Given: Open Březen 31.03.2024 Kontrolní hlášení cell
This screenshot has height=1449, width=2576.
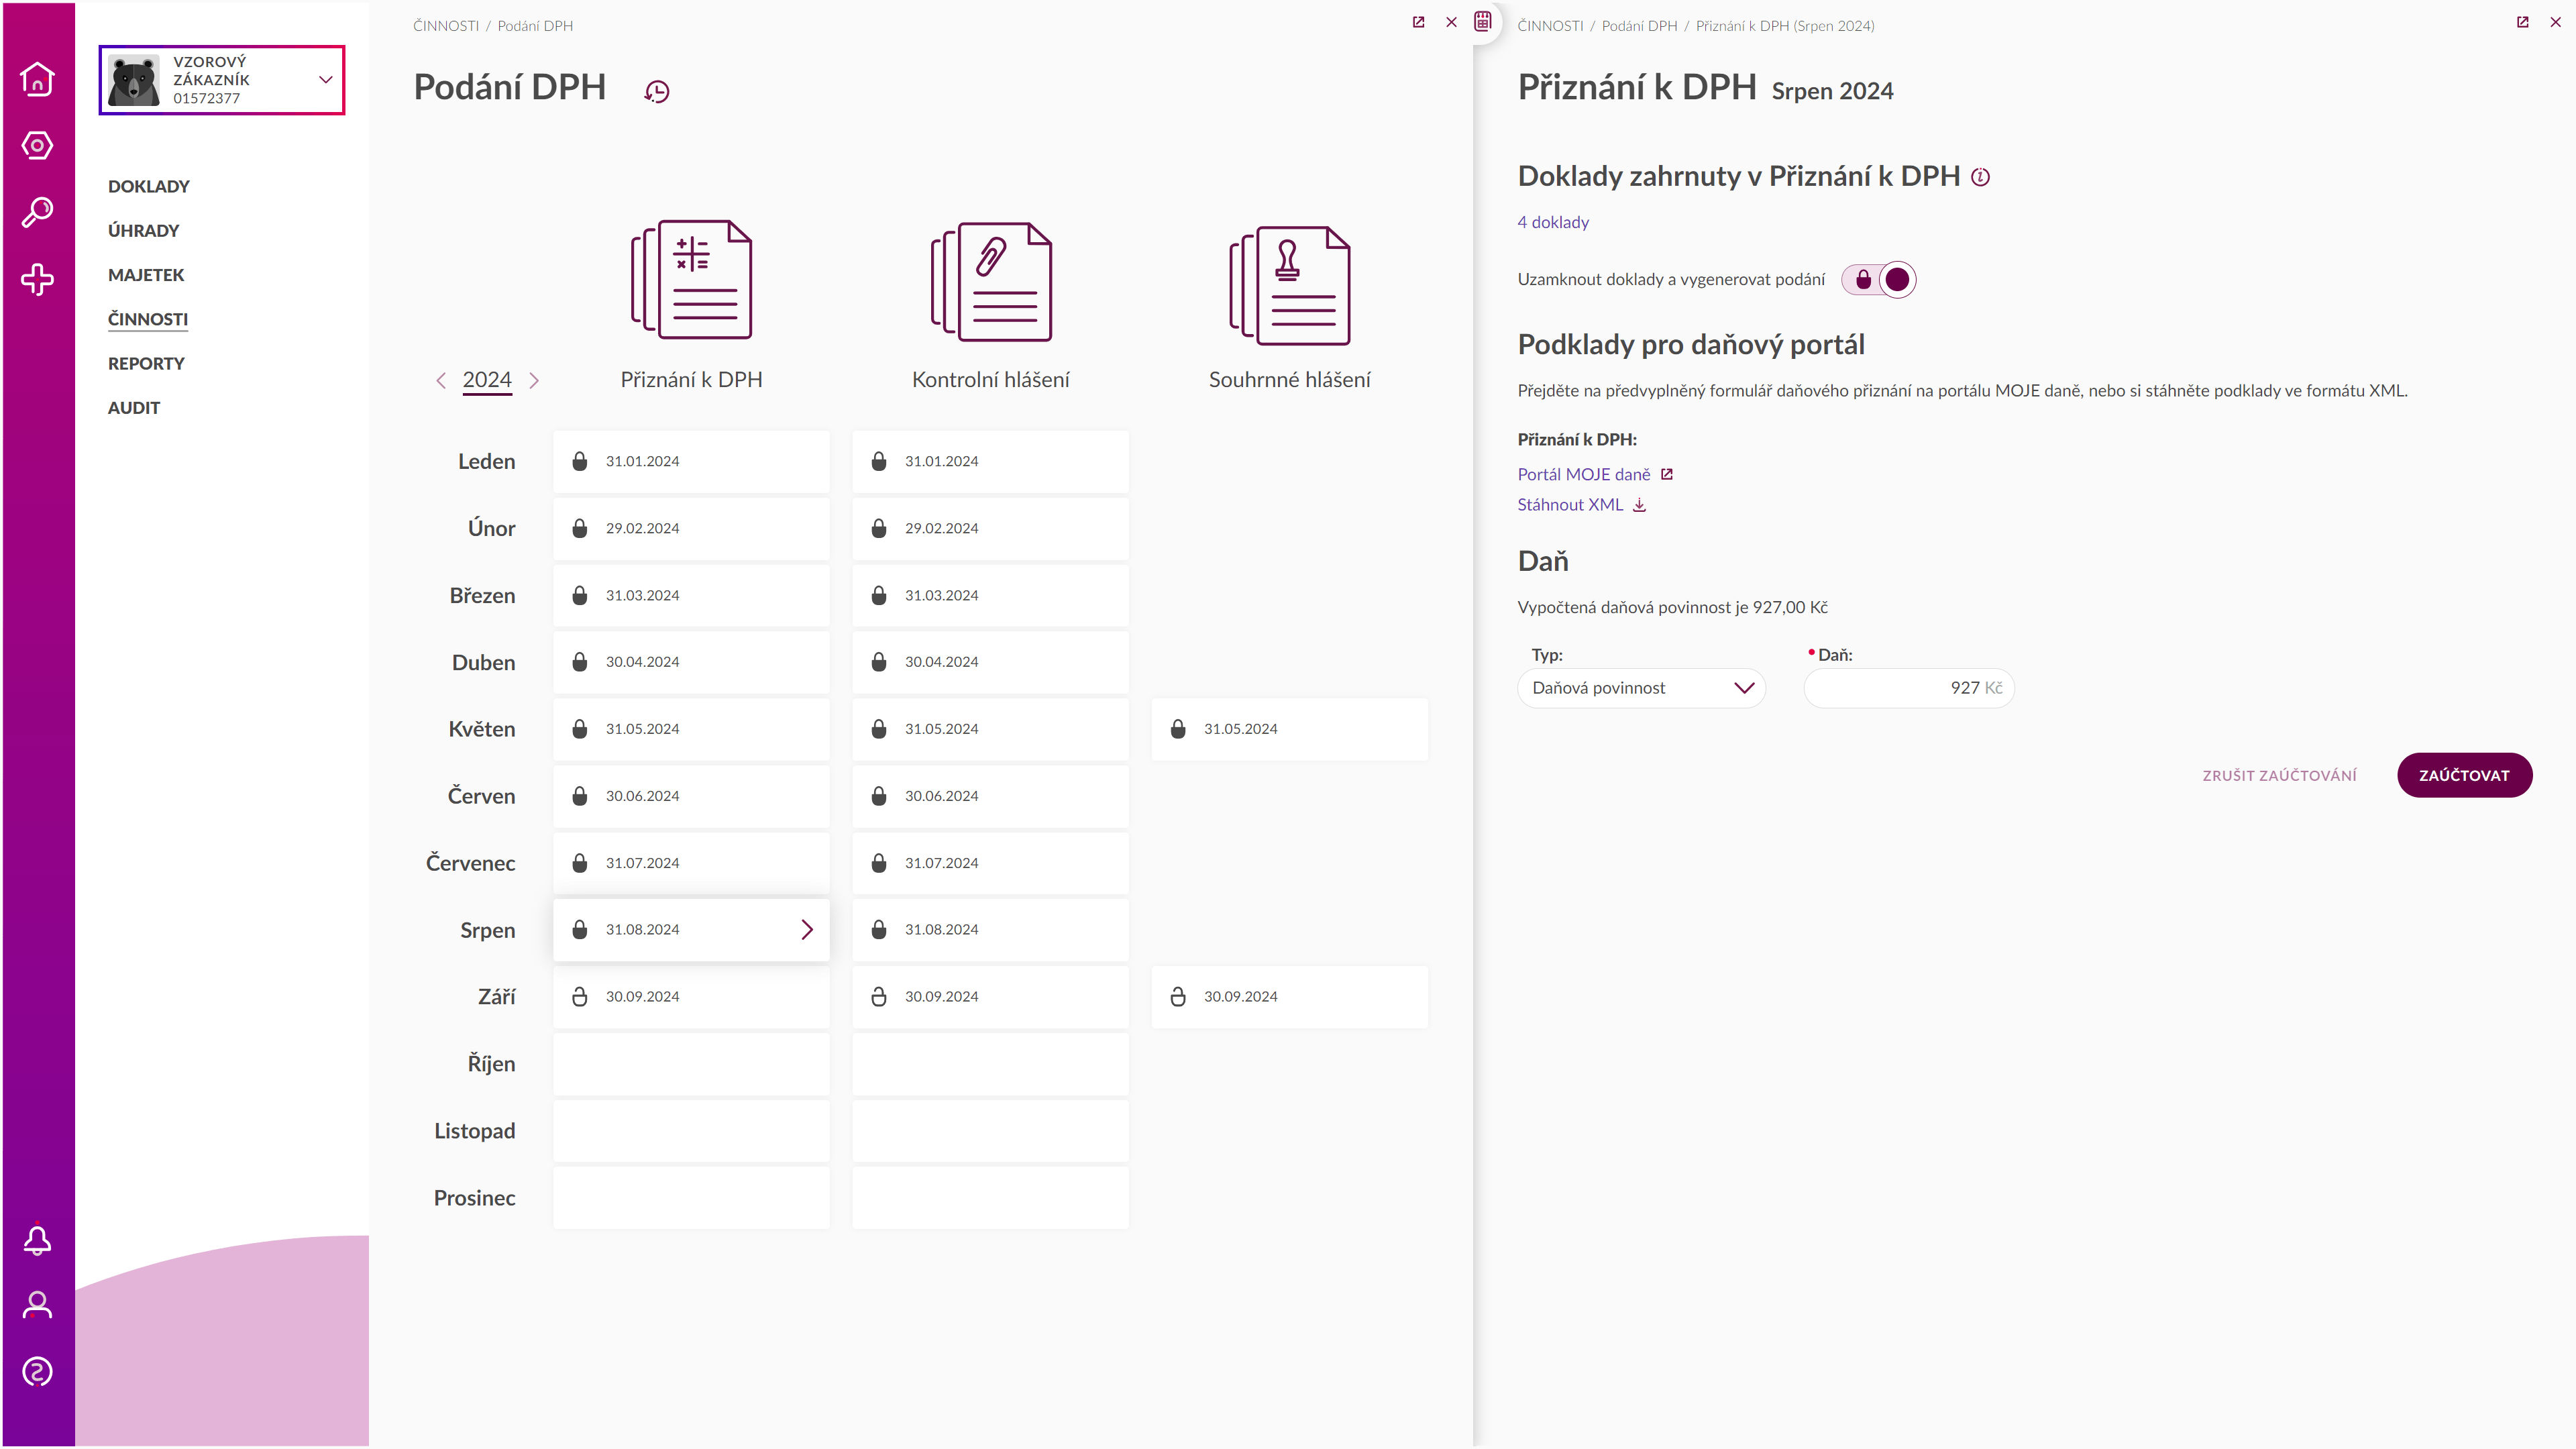Looking at the screenshot, I should pyautogui.click(x=990, y=595).
